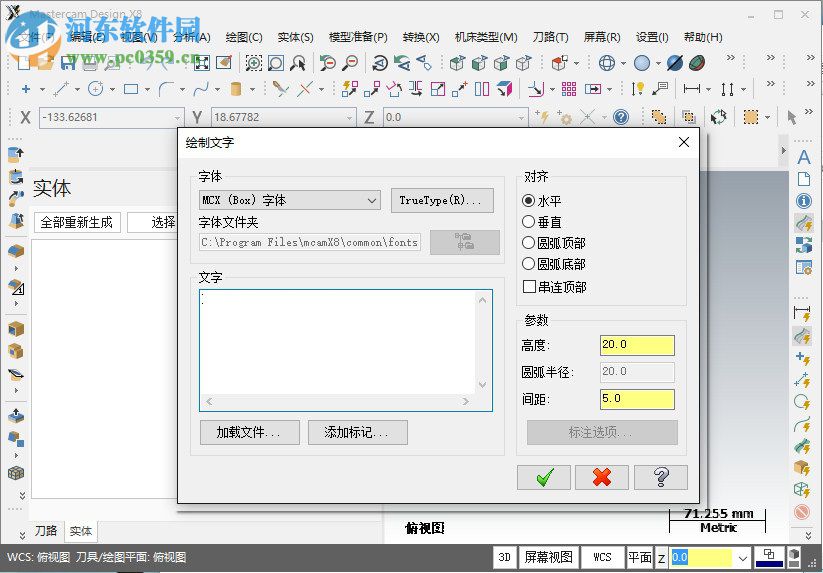Screen dimensions: 823x573
Task: Expand more toolbar items chevron at top right
Action: 809,57
